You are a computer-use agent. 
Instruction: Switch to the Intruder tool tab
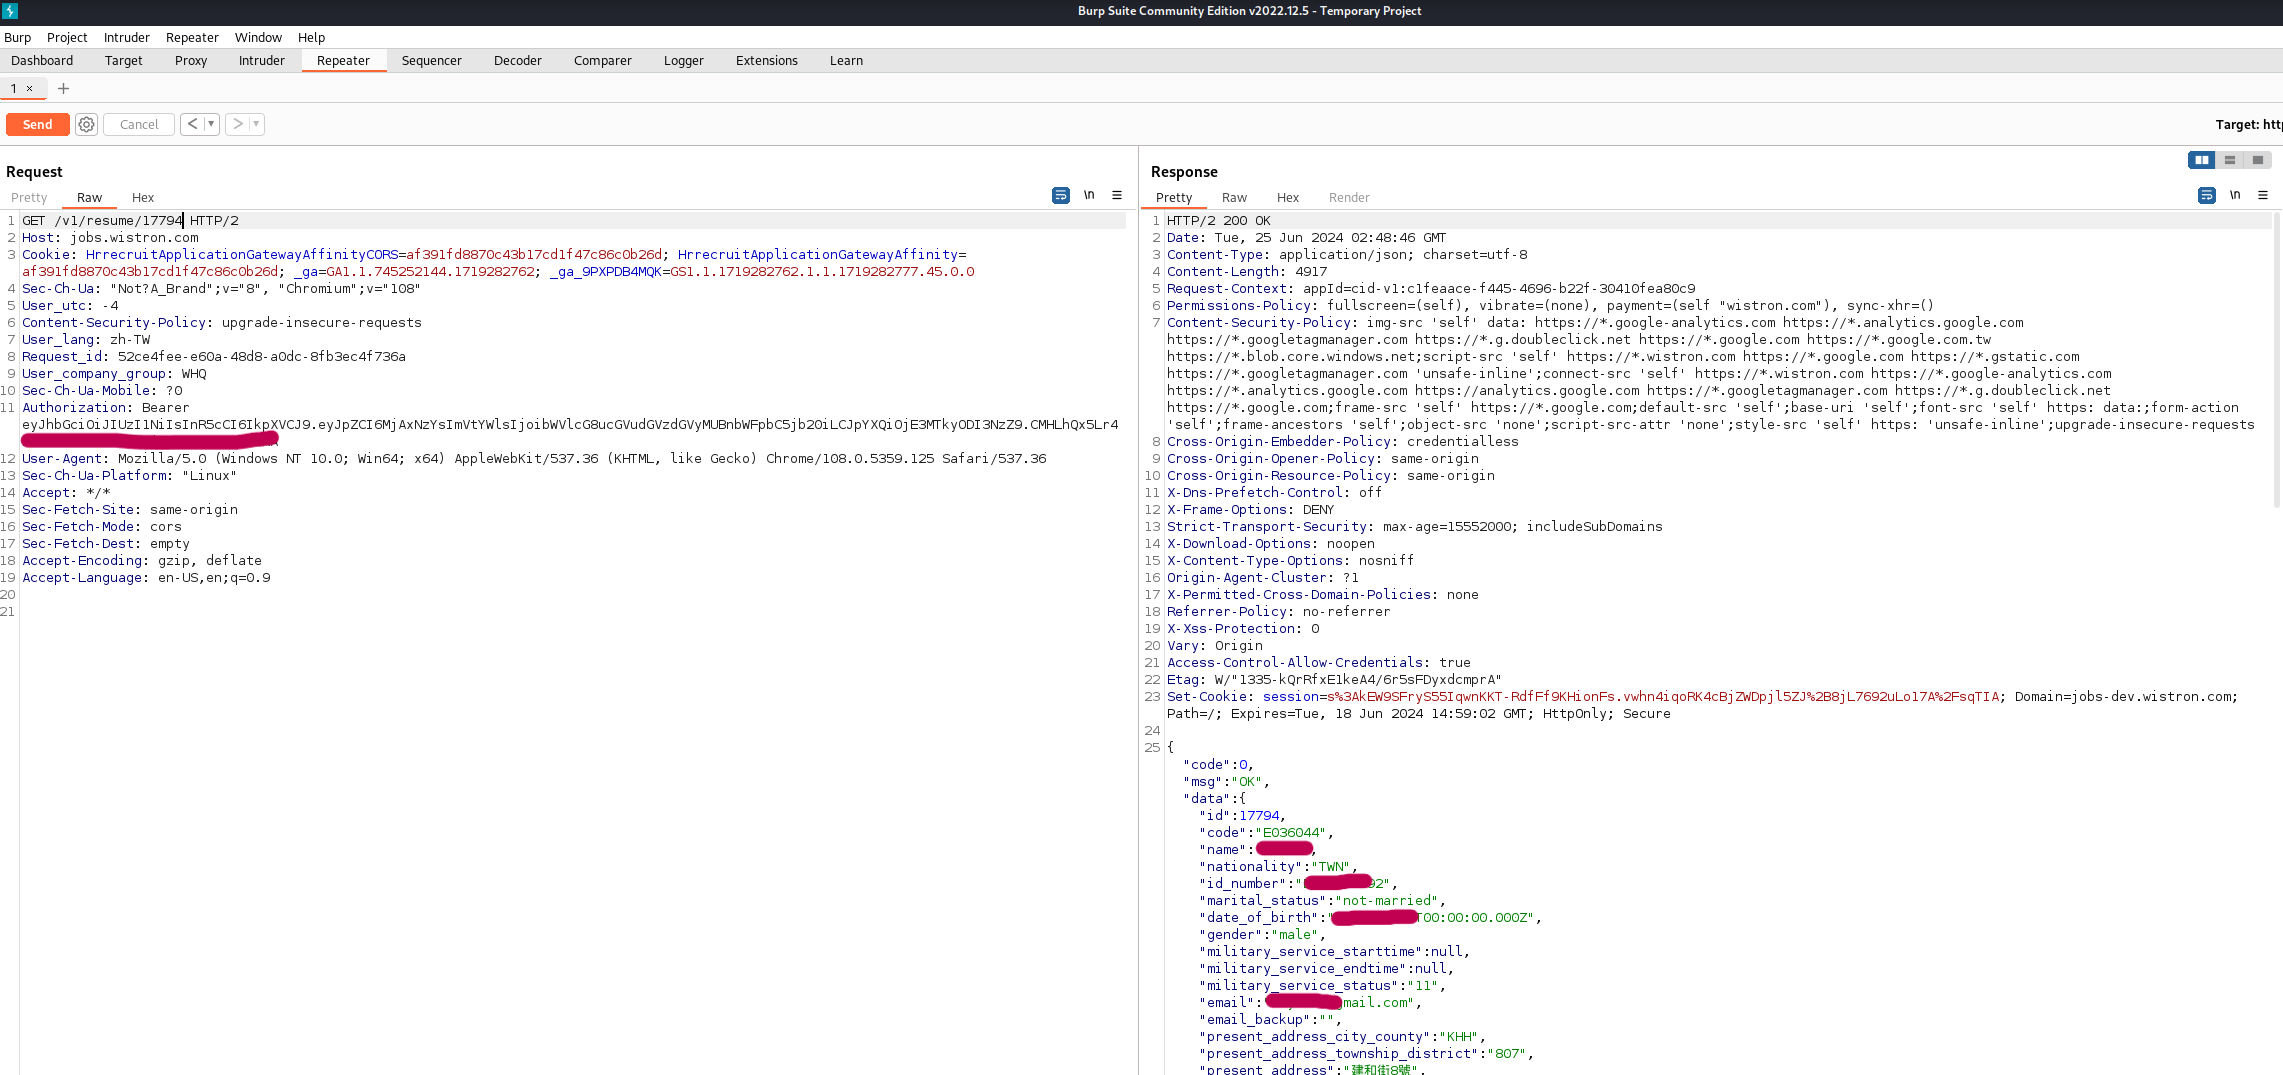click(262, 60)
